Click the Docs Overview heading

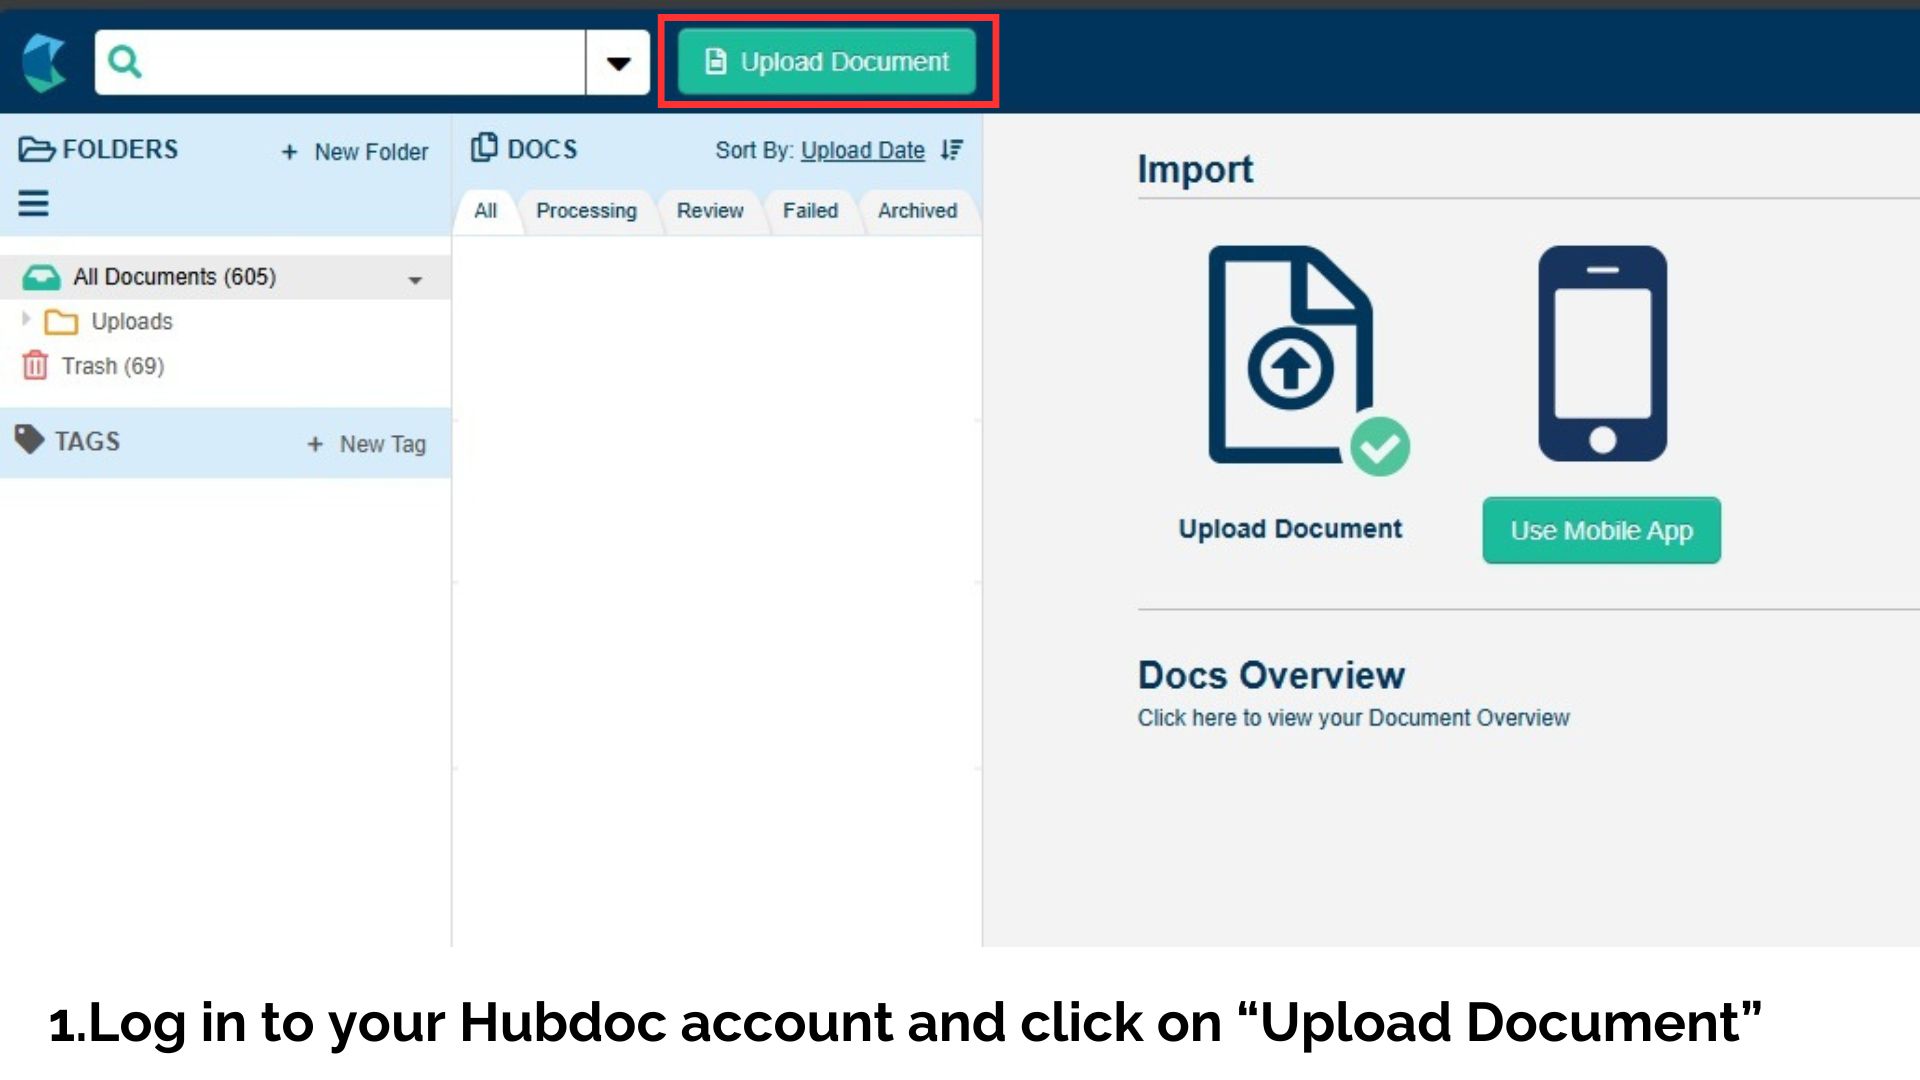pyautogui.click(x=1271, y=675)
